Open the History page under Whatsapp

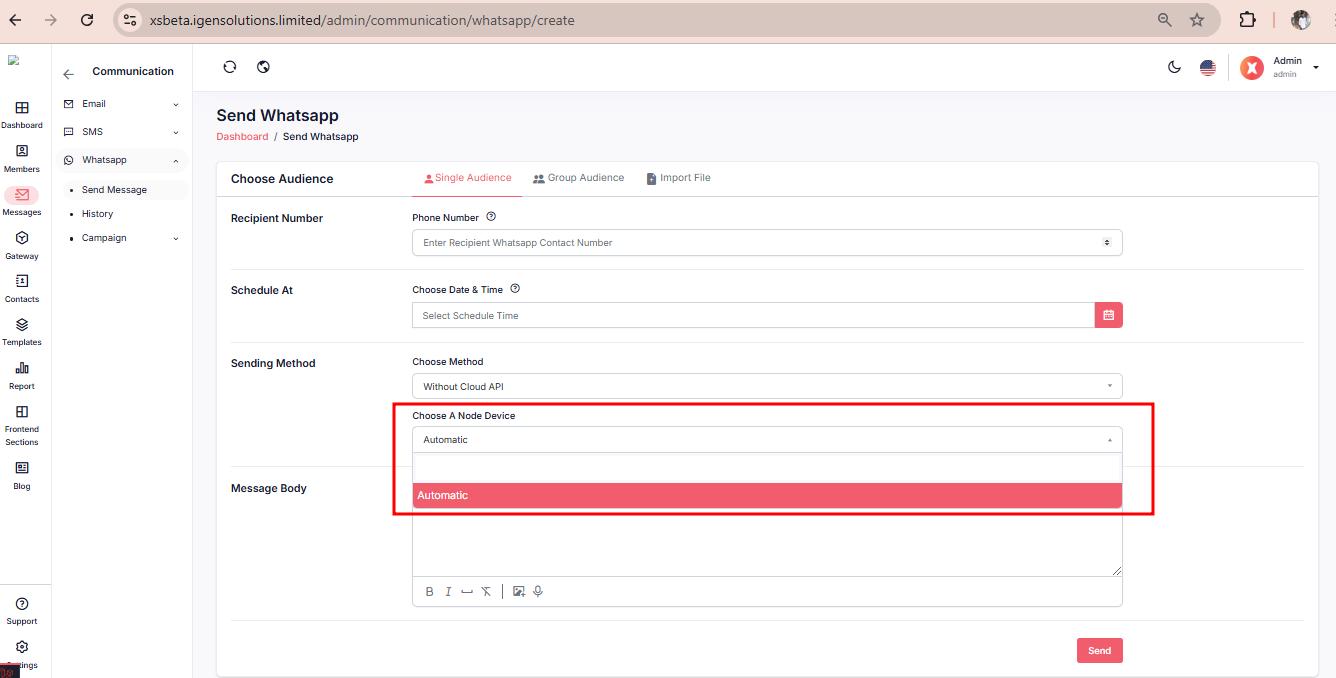click(97, 214)
